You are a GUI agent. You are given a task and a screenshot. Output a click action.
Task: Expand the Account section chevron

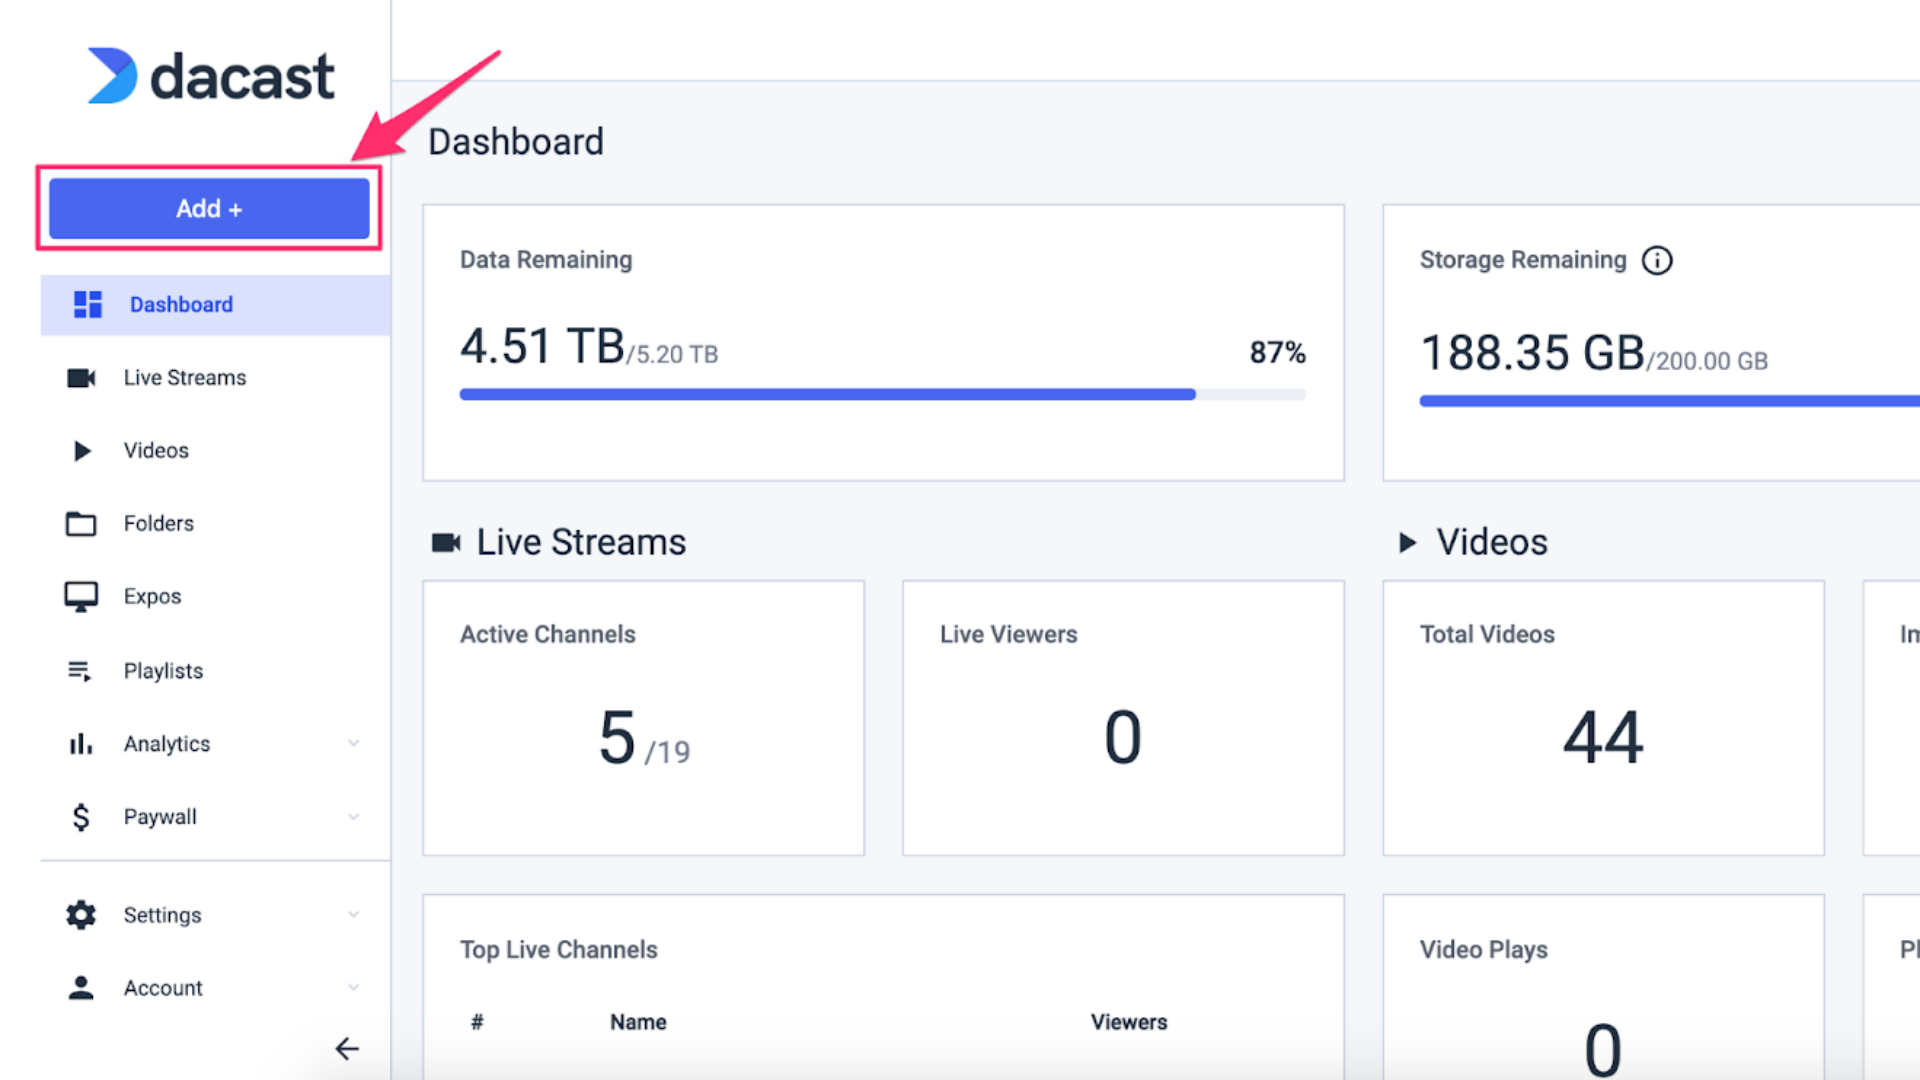point(353,987)
